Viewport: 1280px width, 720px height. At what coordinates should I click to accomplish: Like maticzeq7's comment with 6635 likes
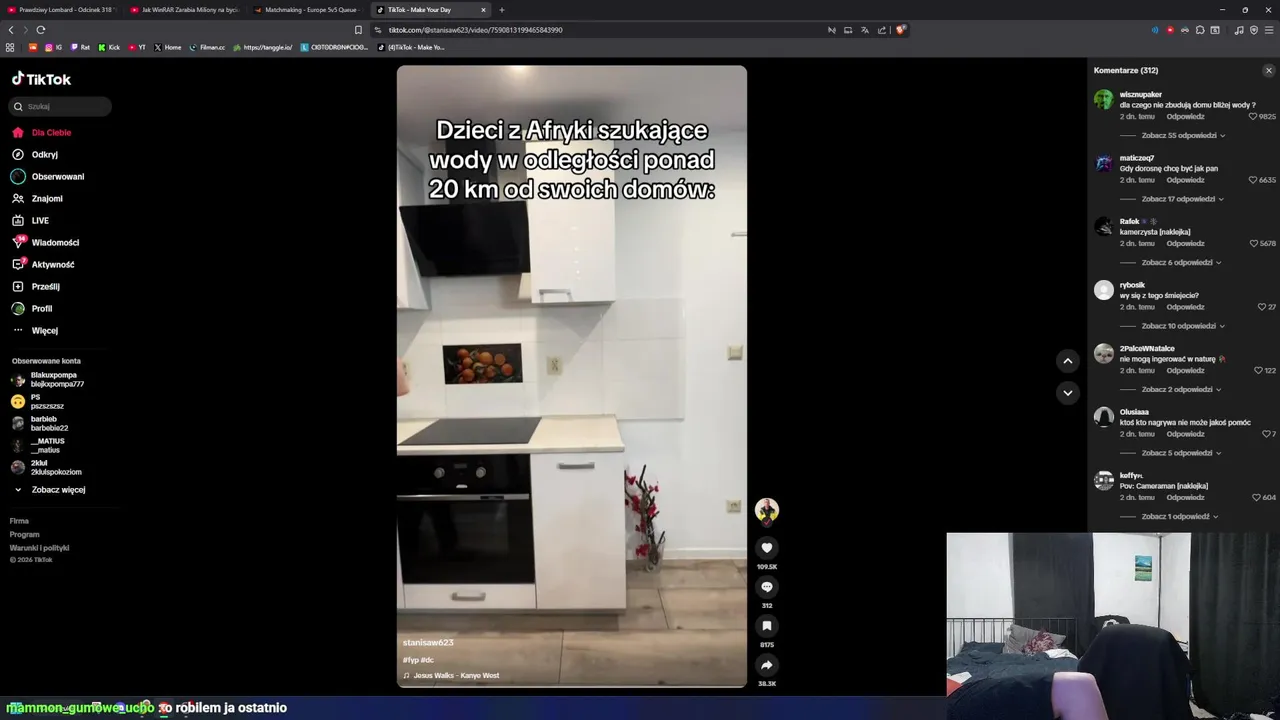[1253, 180]
